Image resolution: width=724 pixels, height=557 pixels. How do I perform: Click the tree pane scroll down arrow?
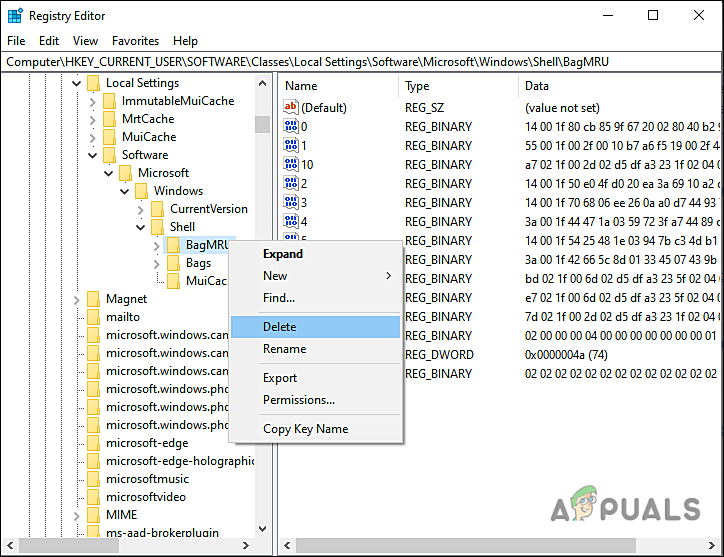click(x=262, y=529)
